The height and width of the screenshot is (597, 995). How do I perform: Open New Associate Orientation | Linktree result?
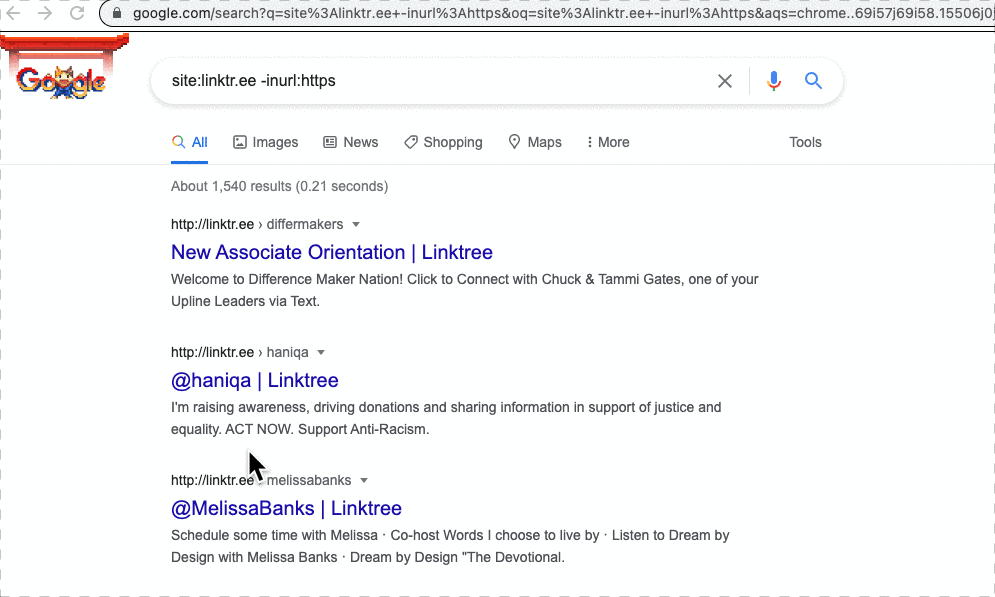[x=332, y=253]
